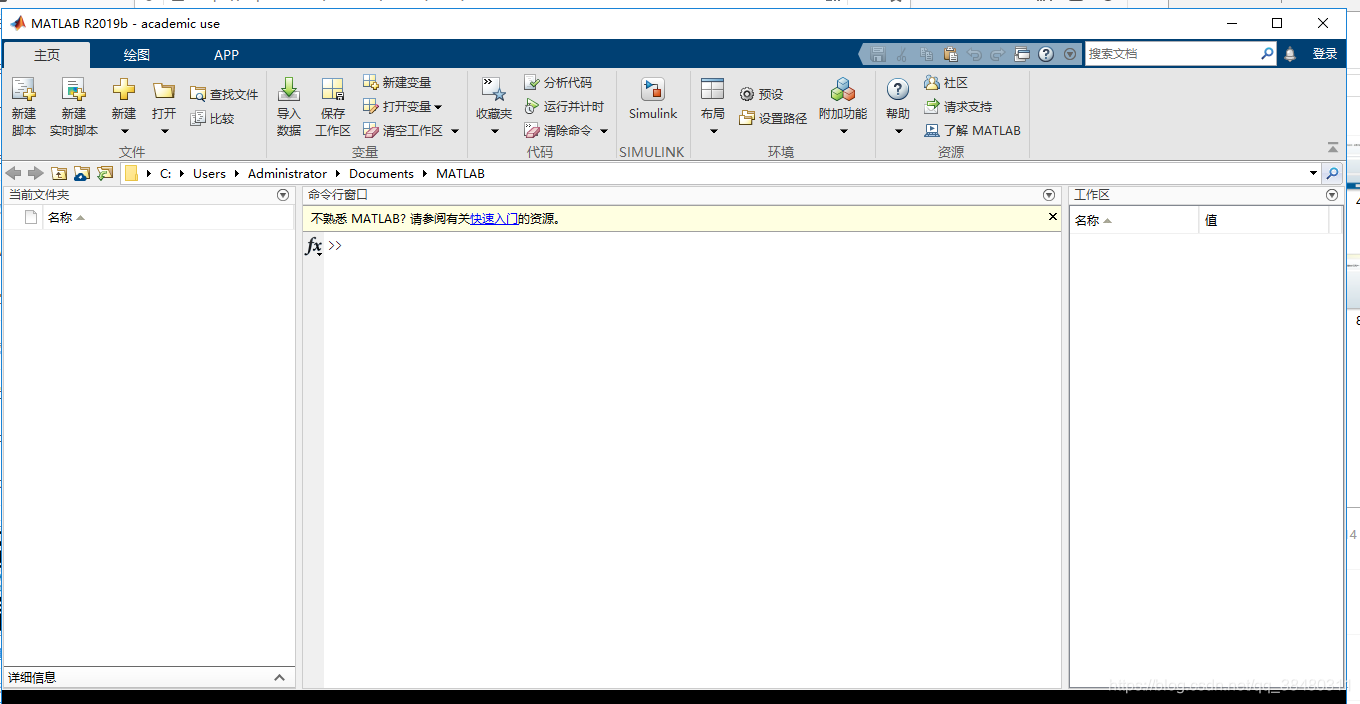
Task: Click Clear Commands (清除命令)
Action: (558, 130)
